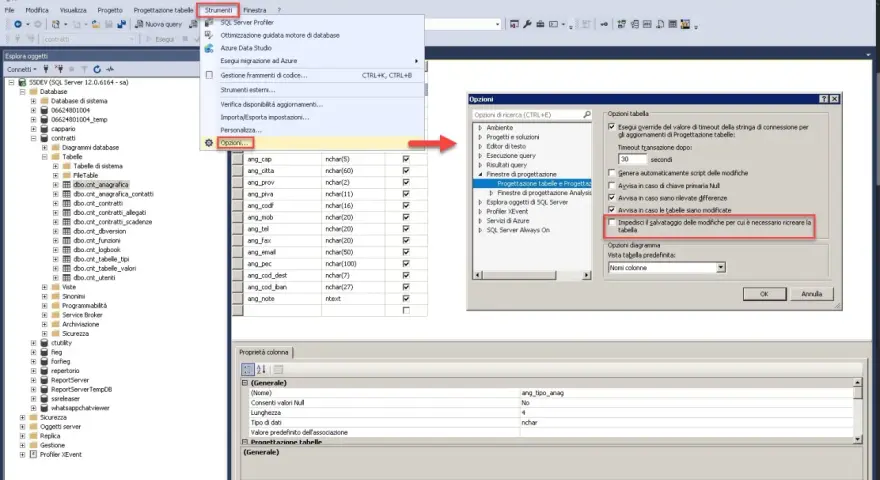Click the categorized view icon in Proprietà colonna
Image resolution: width=880 pixels, height=480 pixels.
[248, 369]
